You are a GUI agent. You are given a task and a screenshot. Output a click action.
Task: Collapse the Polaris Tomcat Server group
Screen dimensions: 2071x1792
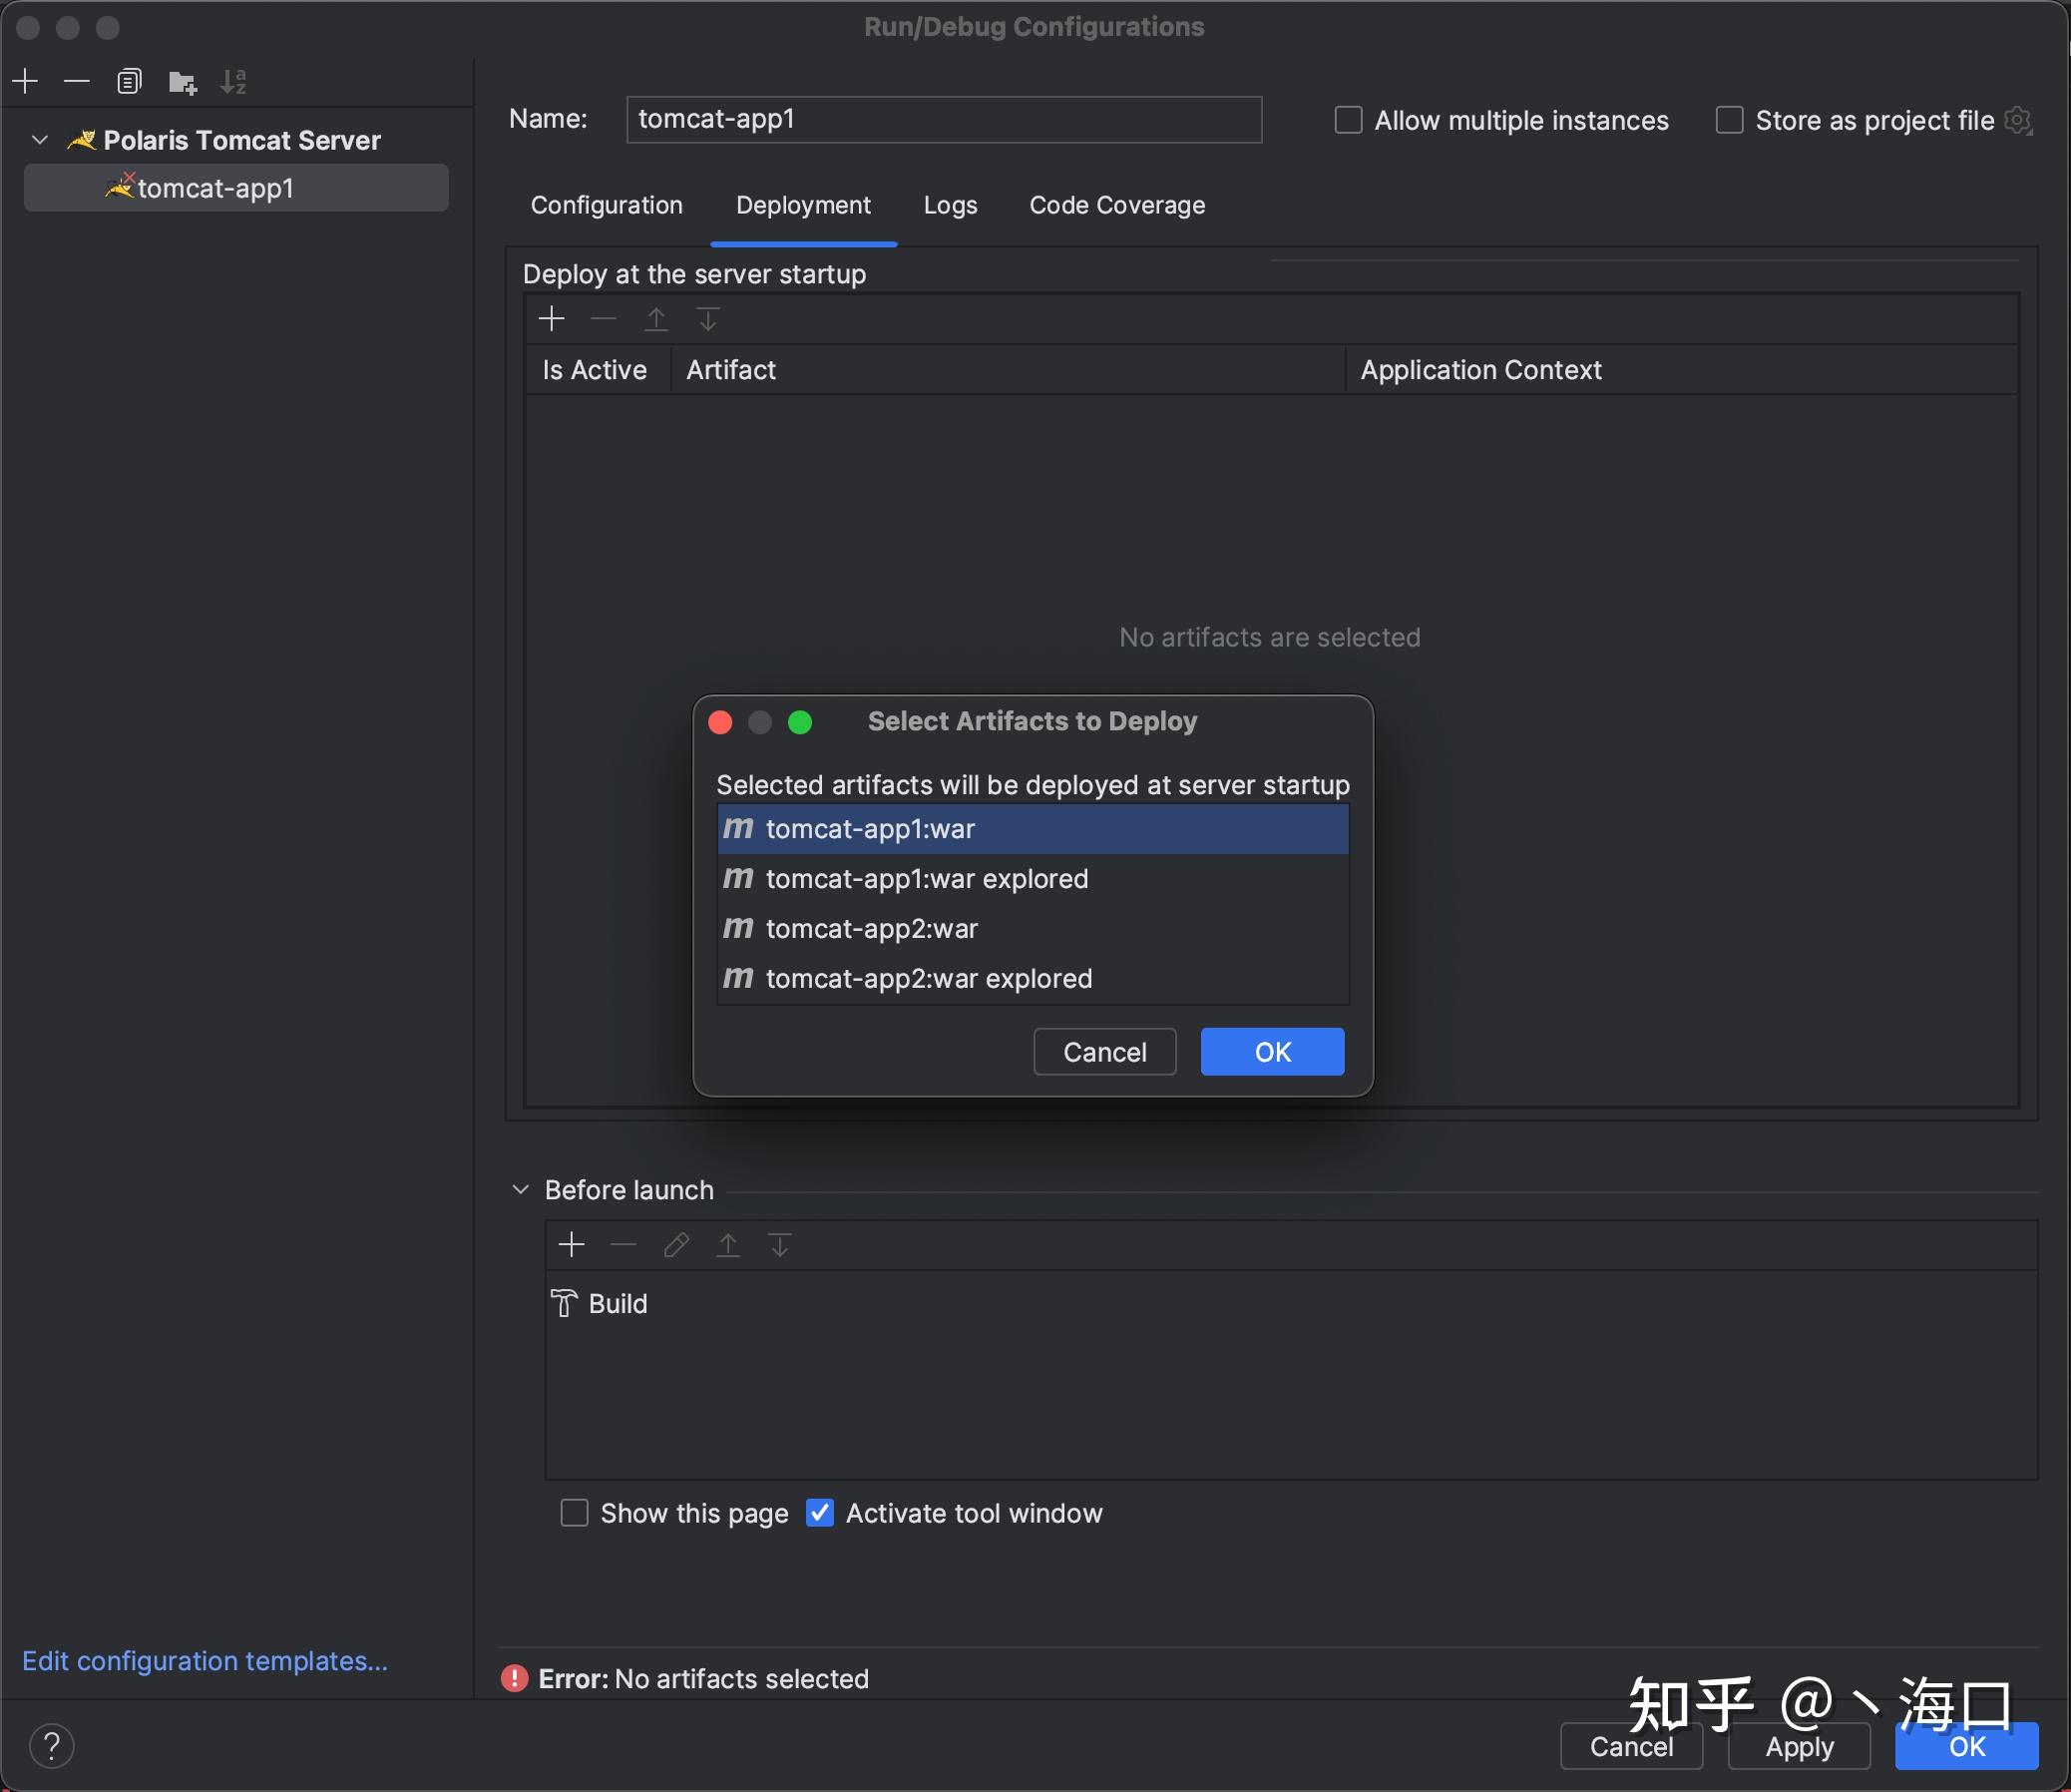40,139
